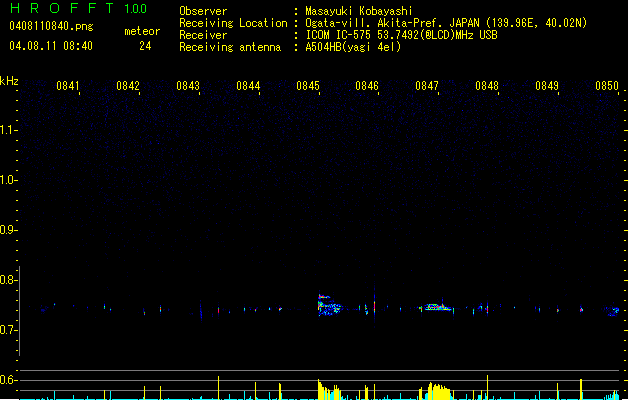
Task: Click the 0847 time marker
Action: (x=427, y=86)
